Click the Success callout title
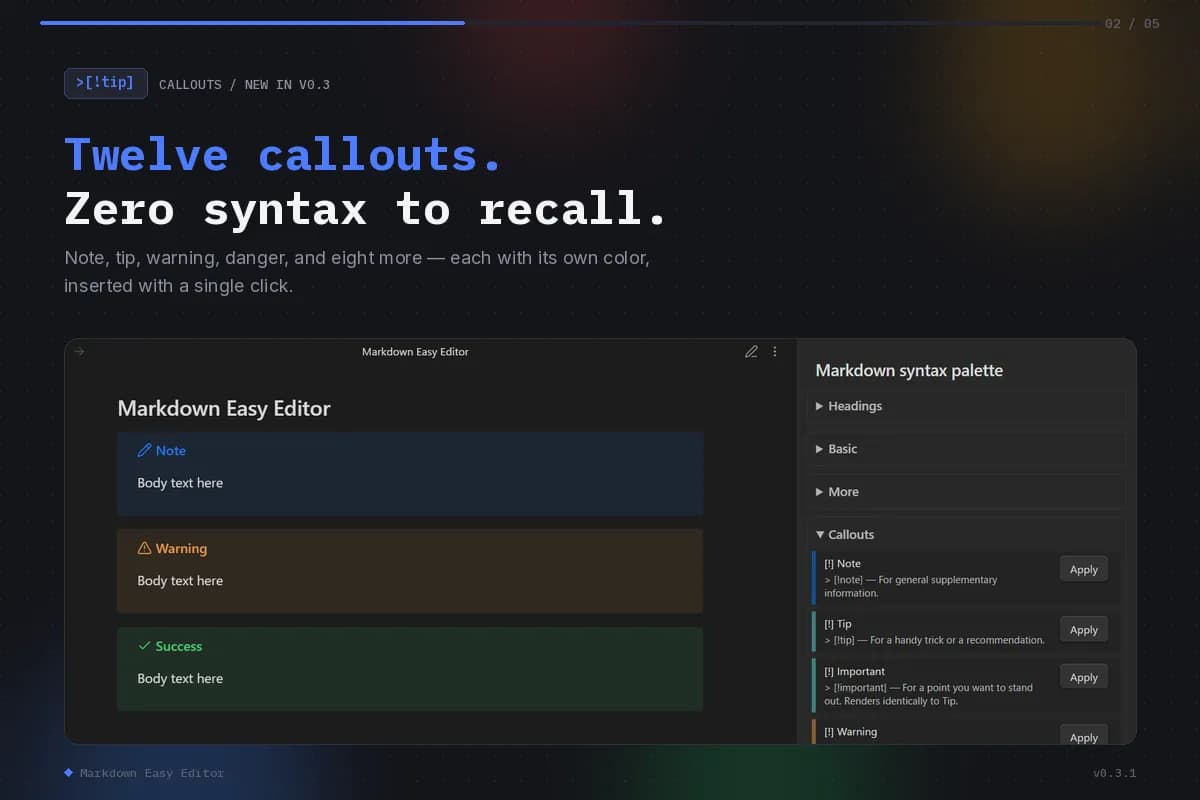The image size is (1200, 800). (x=179, y=646)
